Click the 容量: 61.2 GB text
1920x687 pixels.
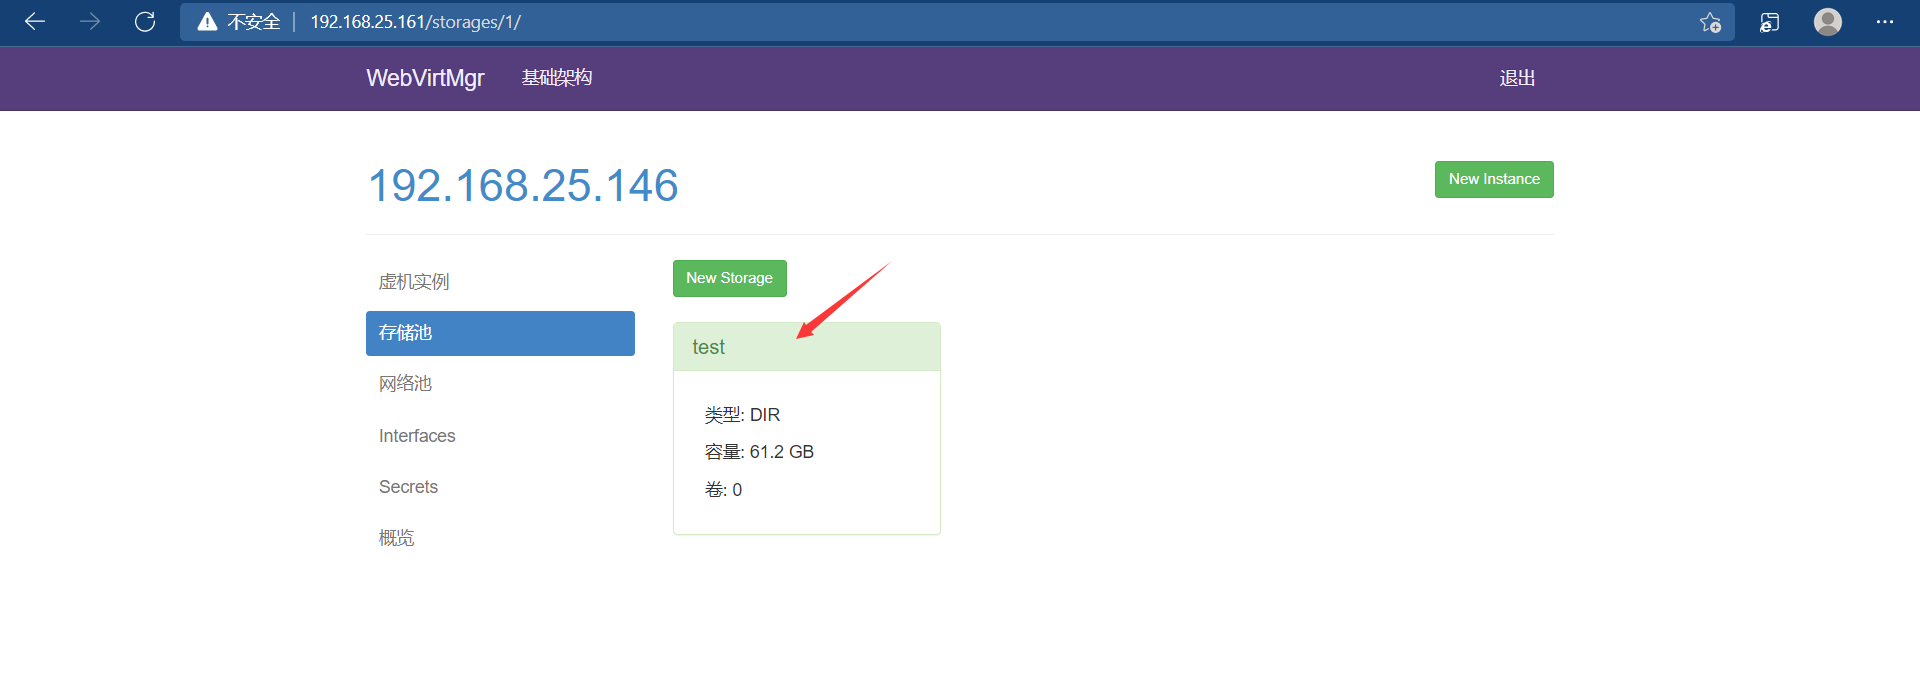tap(759, 452)
